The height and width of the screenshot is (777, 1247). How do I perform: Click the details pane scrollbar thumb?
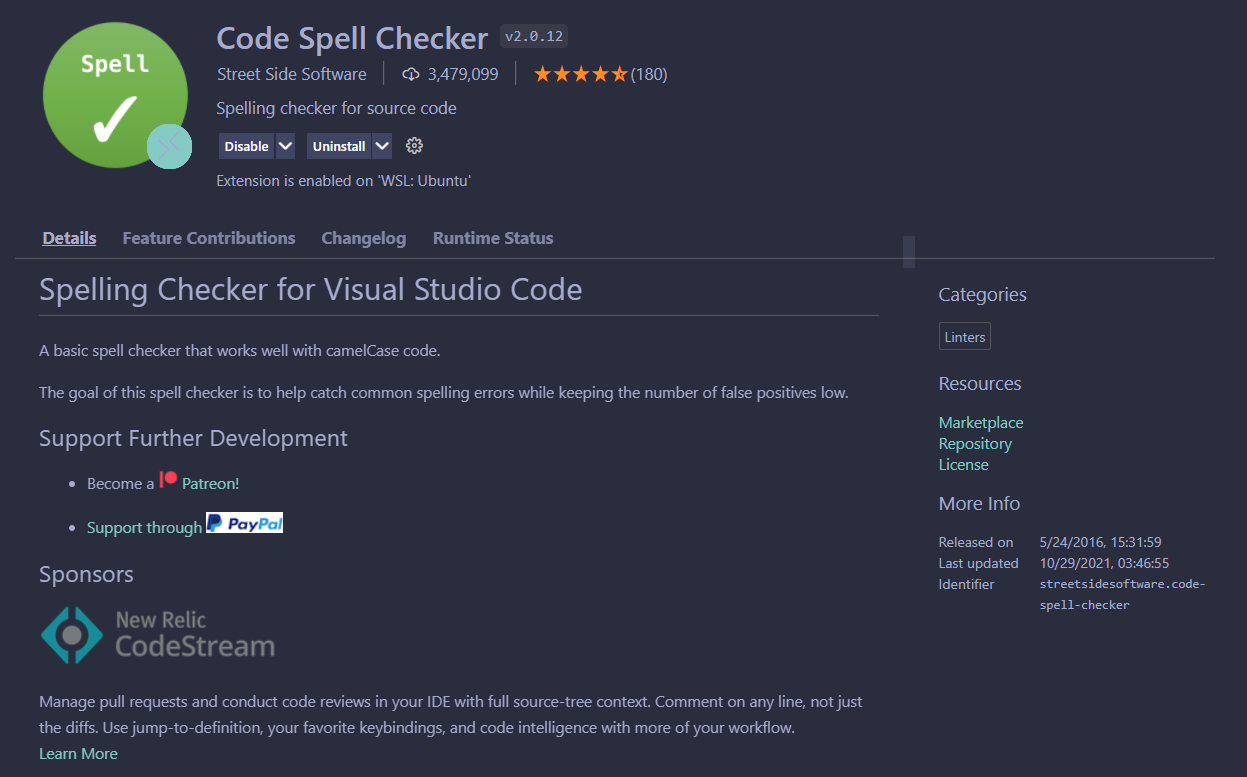point(909,252)
